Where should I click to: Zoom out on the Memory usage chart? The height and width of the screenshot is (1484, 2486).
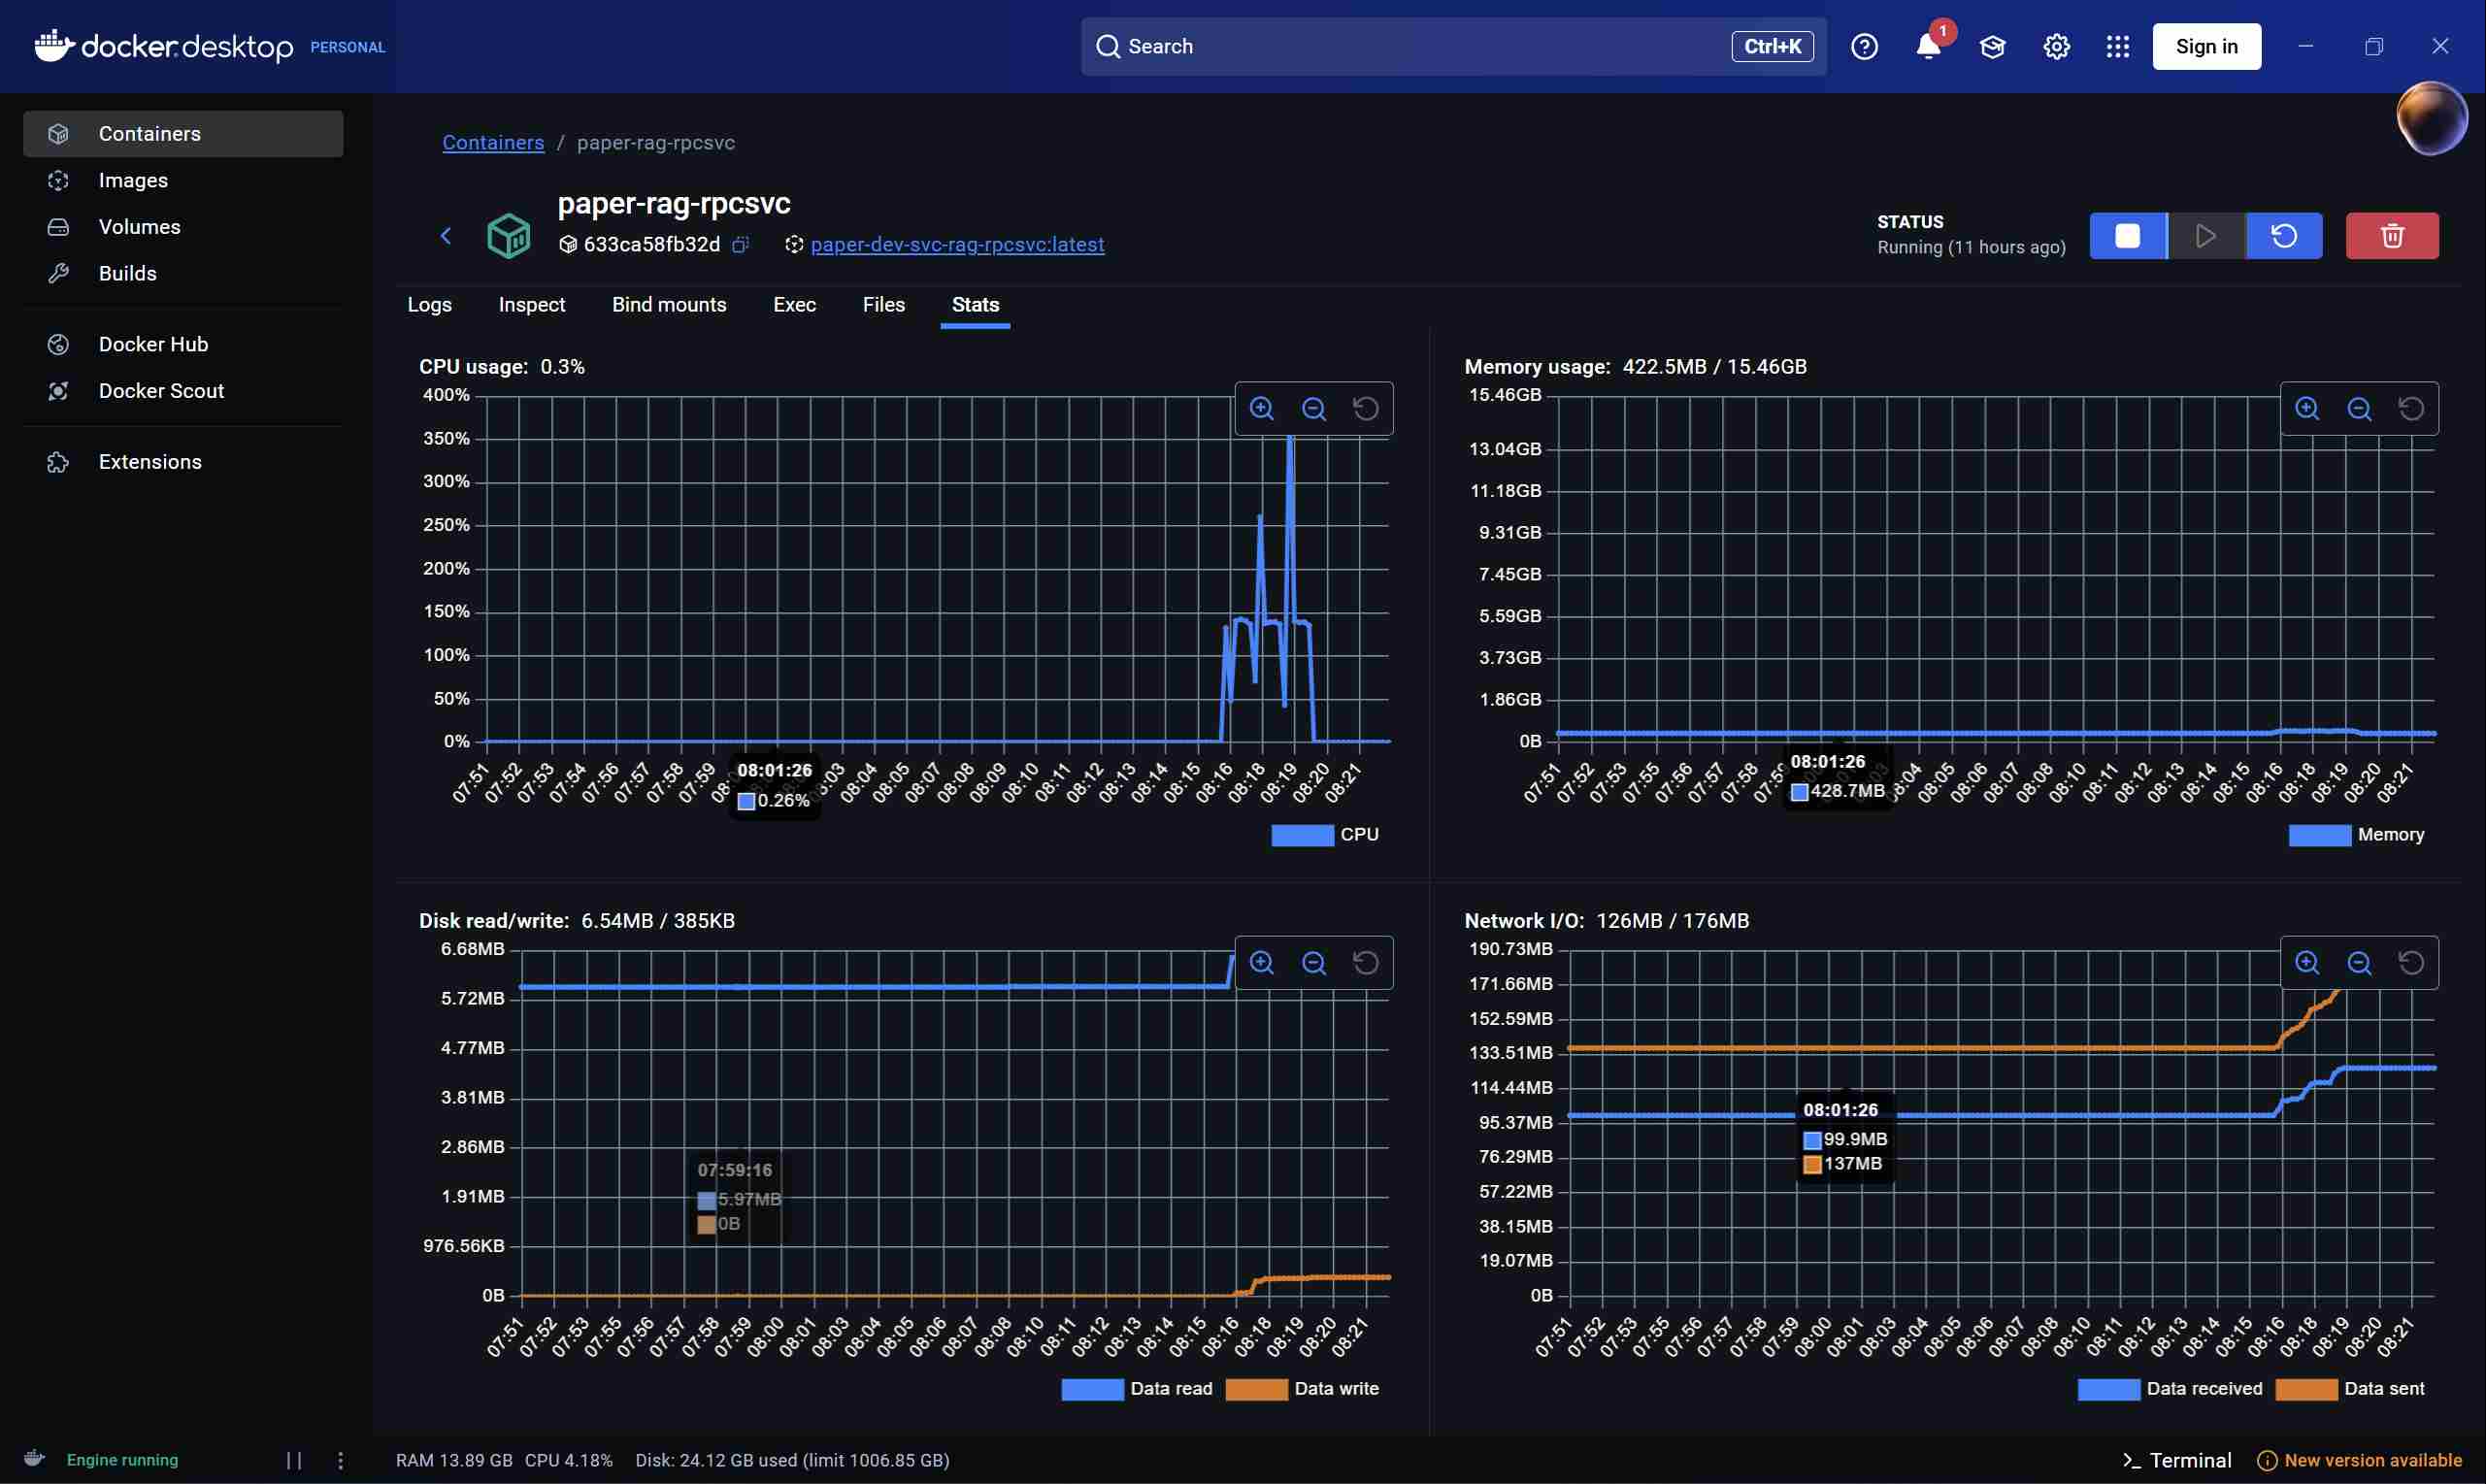coord(2359,408)
